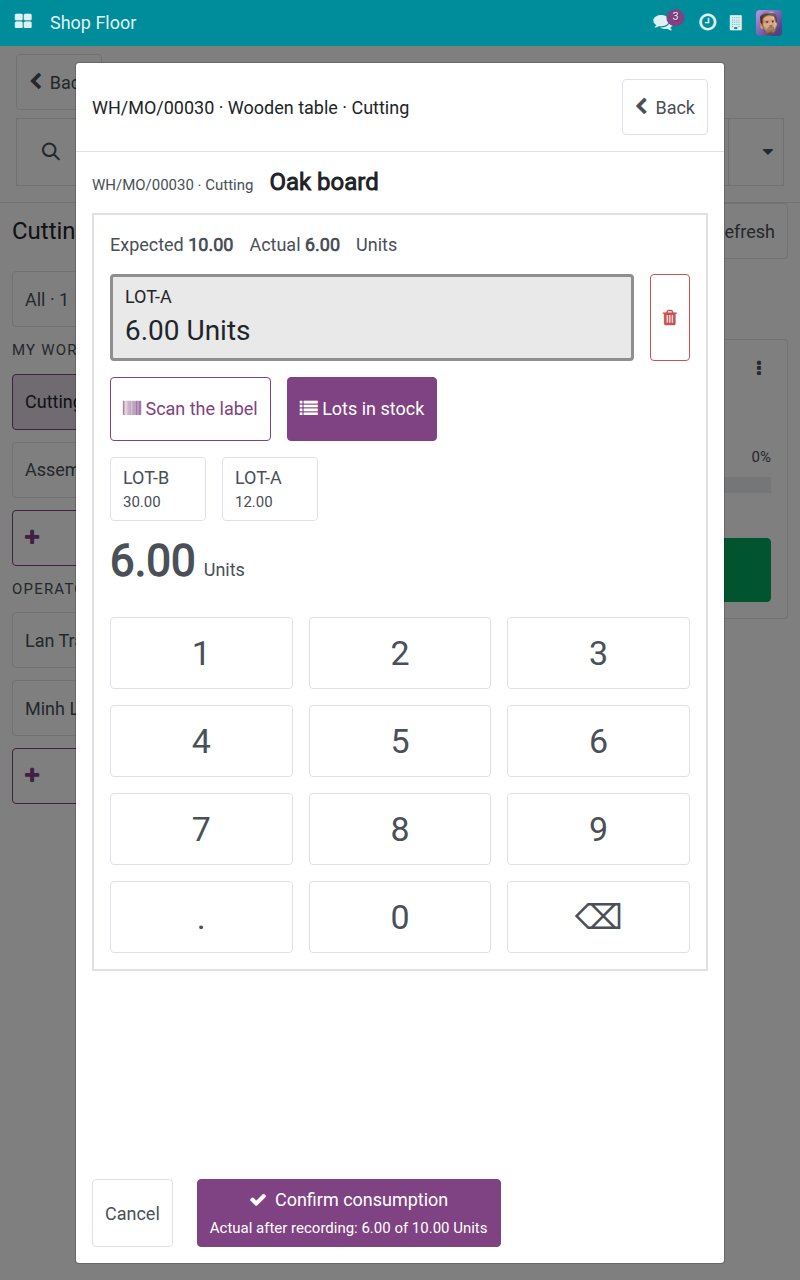Click the company building icon
The width and height of the screenshot is (800, 1280).
(x=736, y=22)
